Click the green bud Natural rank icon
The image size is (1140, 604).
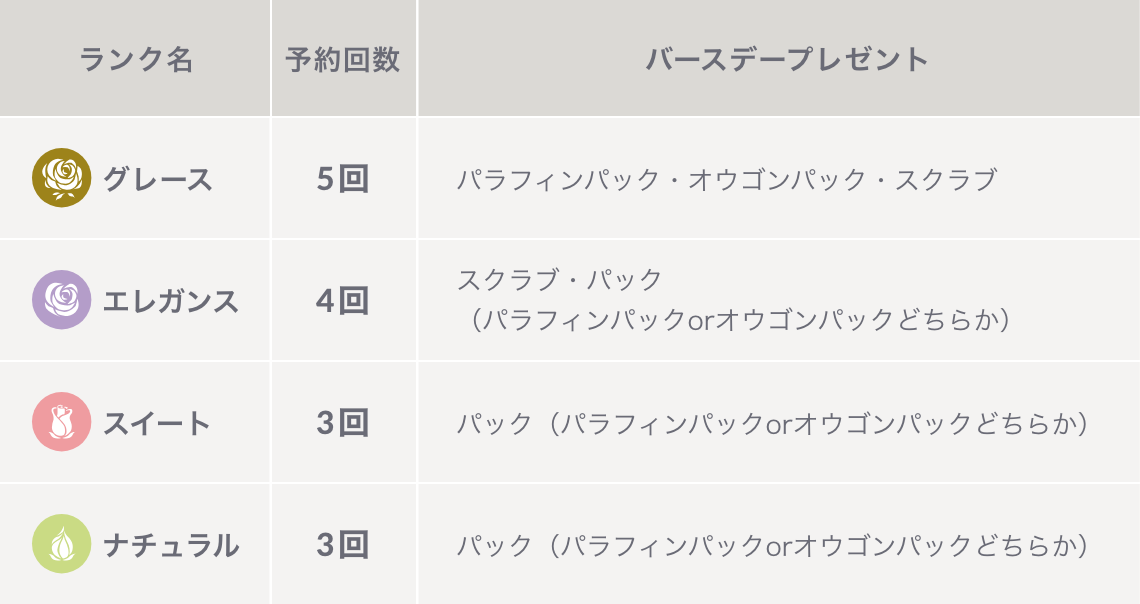click(62, 544)
